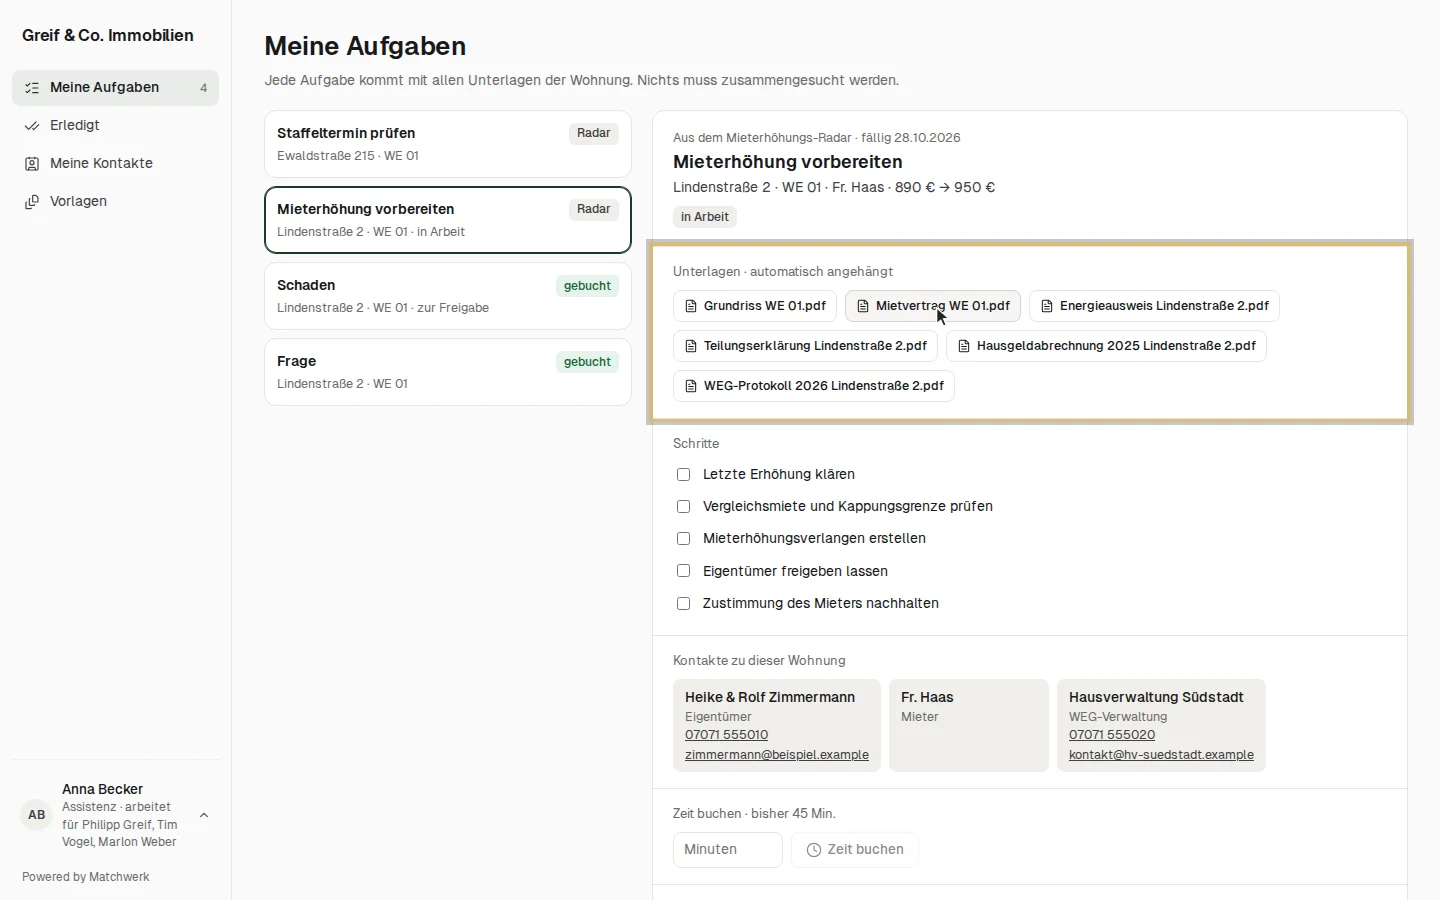Click the Erledigt double-check icon
The image size is (1440, 900).
32,126
